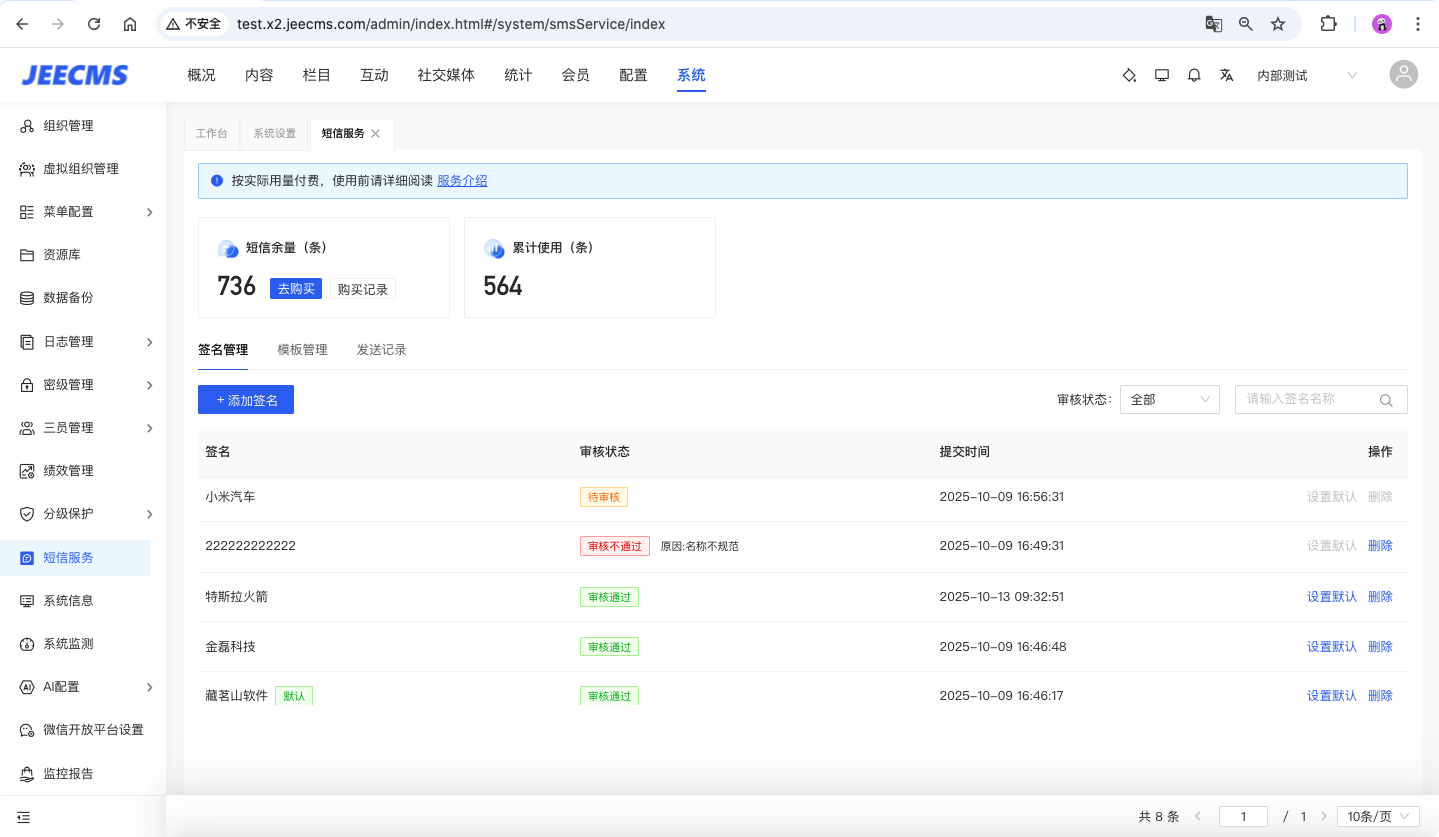Click the theme paint bucket icon
The height and width of the screenshot is (837, 1439).
coord(1129,75)
